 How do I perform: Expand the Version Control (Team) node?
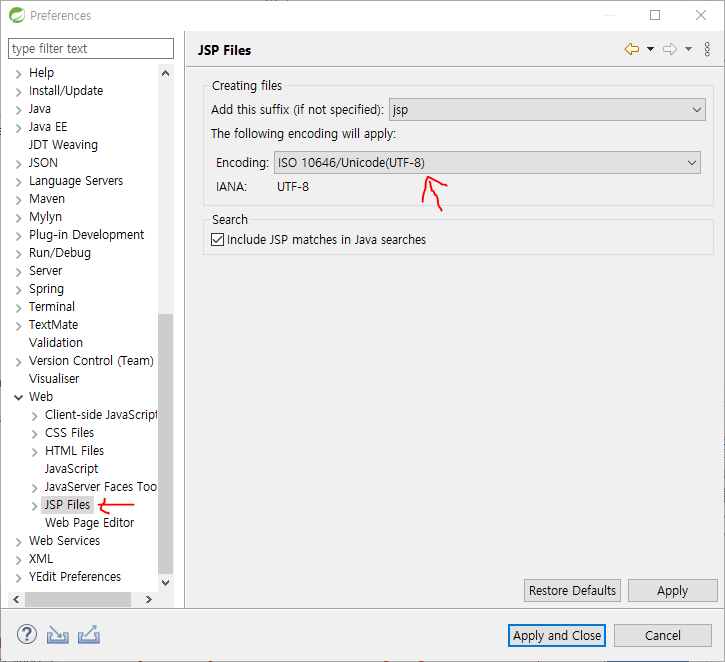coord(18,362)
